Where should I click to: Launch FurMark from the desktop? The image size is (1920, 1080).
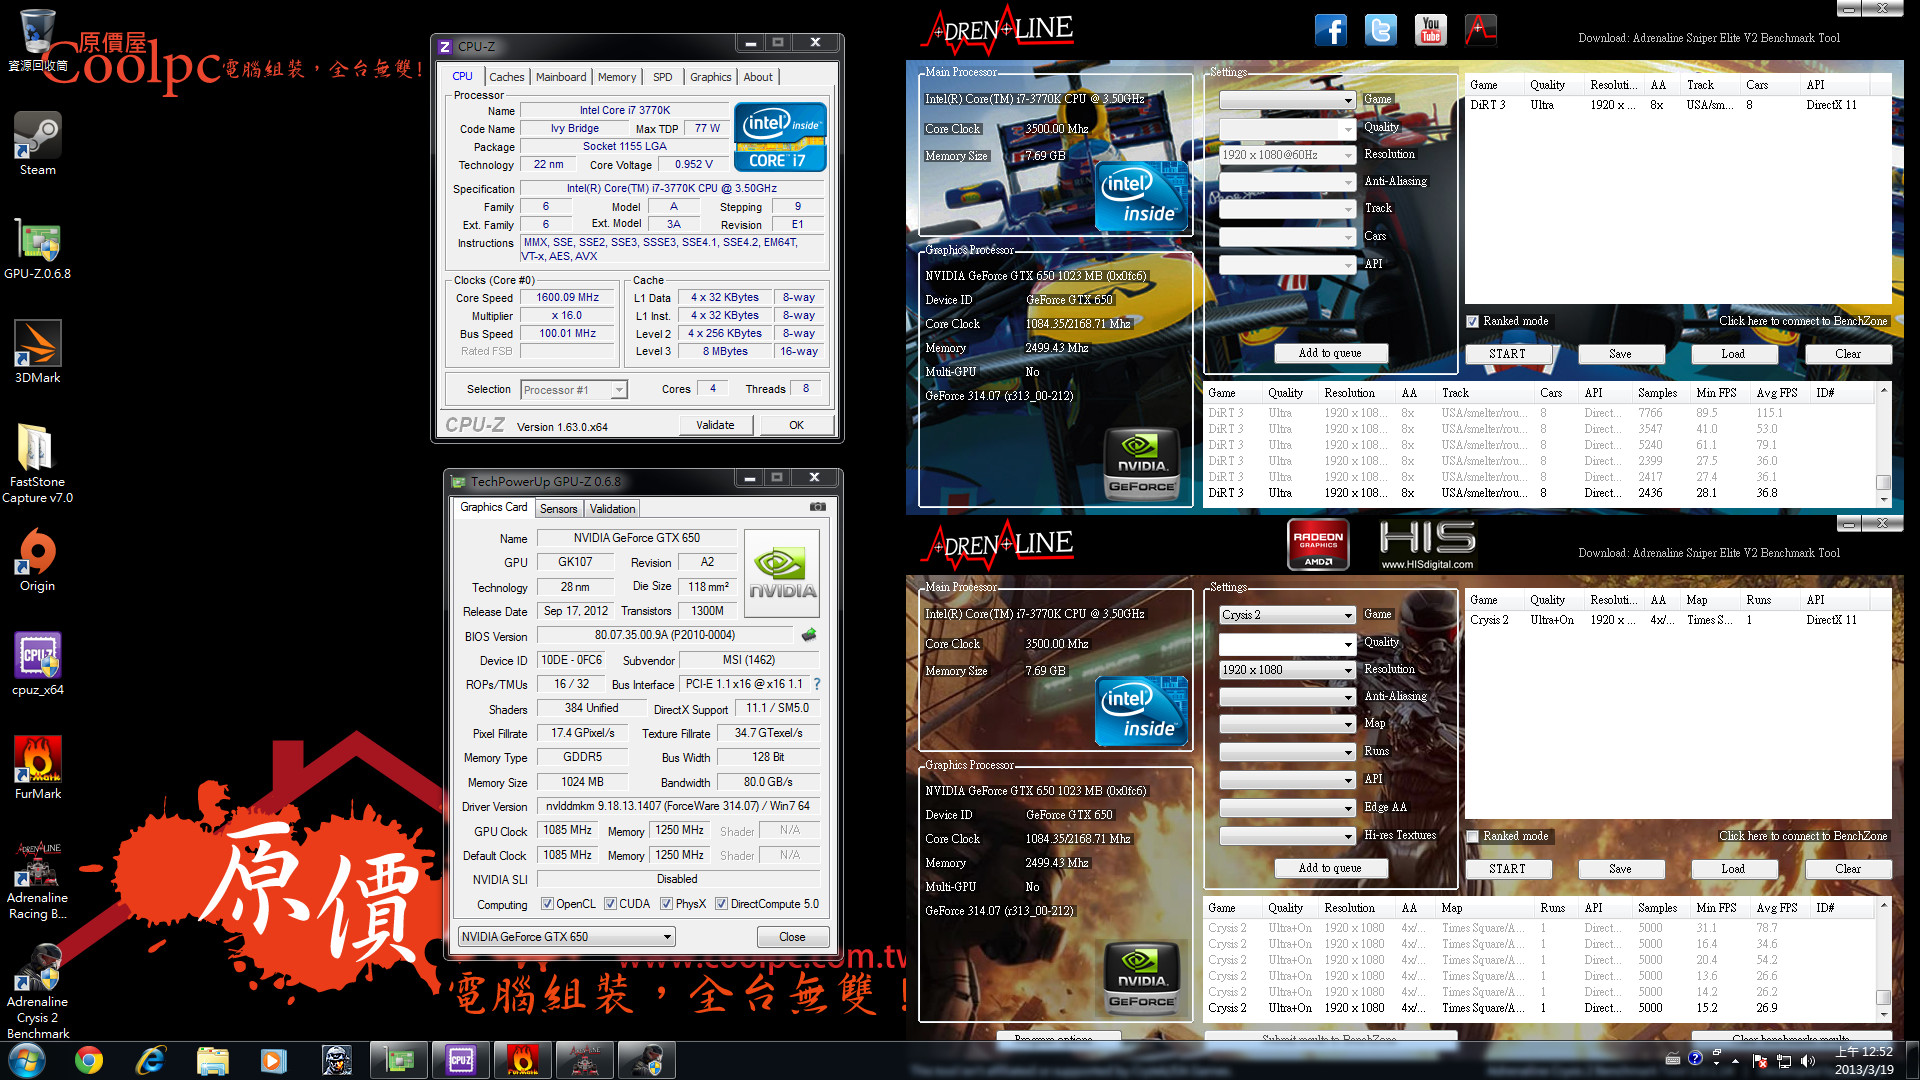[37, 767]
